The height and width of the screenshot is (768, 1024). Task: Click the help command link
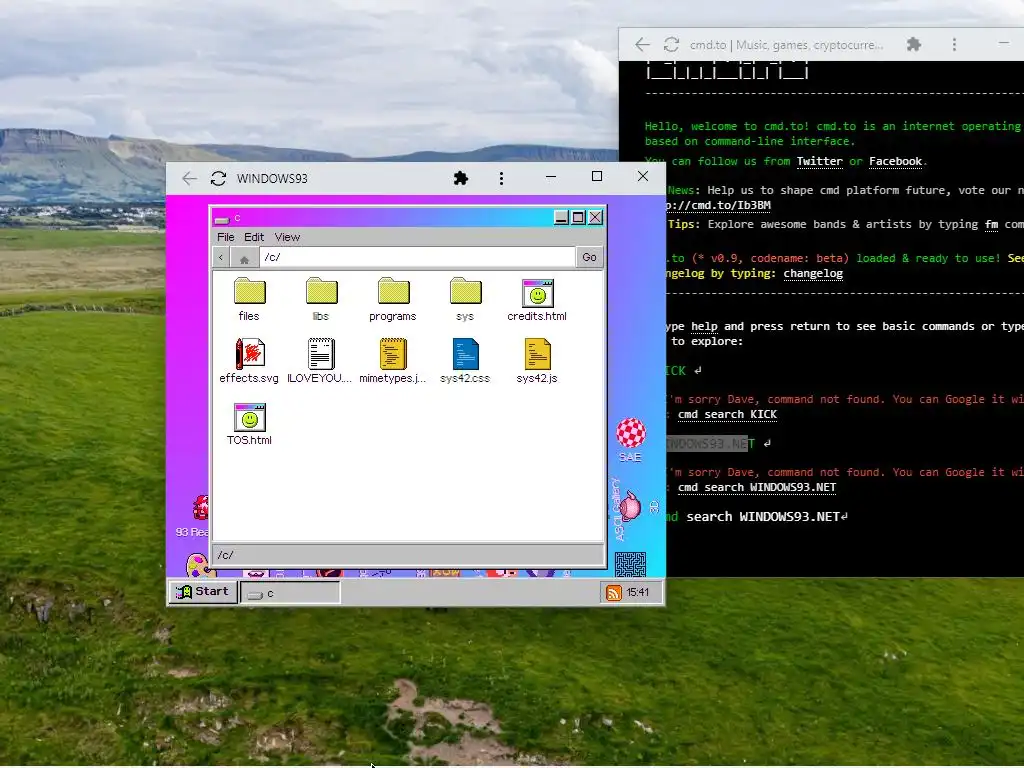click(x=704, y=327)
